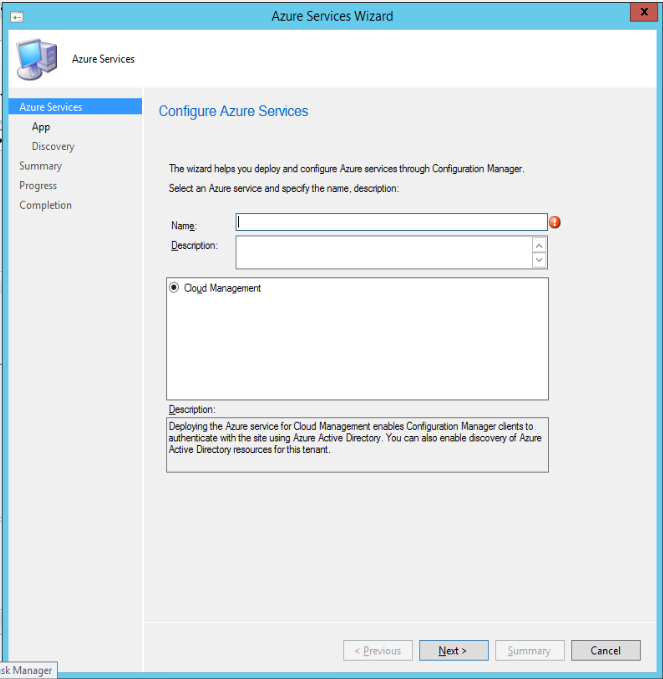Click the red error indicator beside Name
The height and width of the screenshot is (679, 663).
[x=555, y=223]
